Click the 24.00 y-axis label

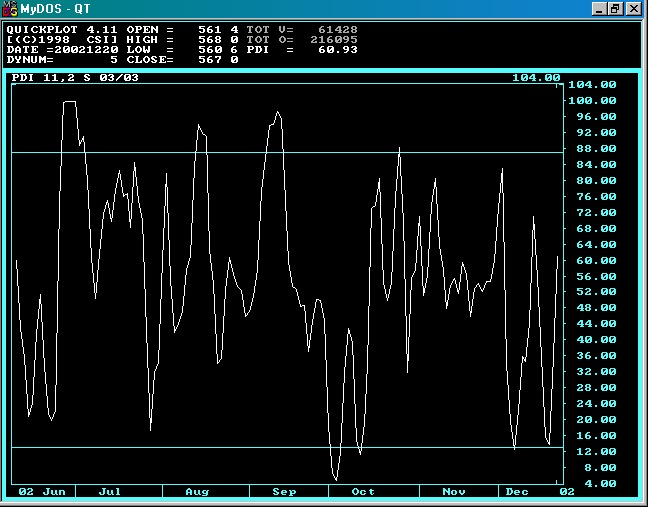click(596, 404)
